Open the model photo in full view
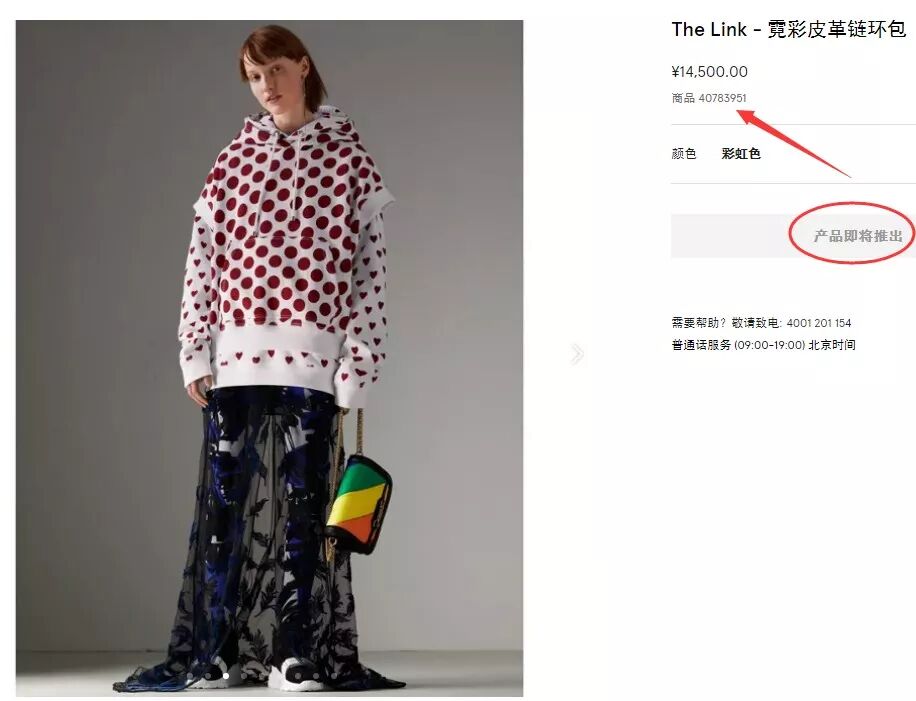The height and width of the screenshot is (701, 916). tap(269, 358)
